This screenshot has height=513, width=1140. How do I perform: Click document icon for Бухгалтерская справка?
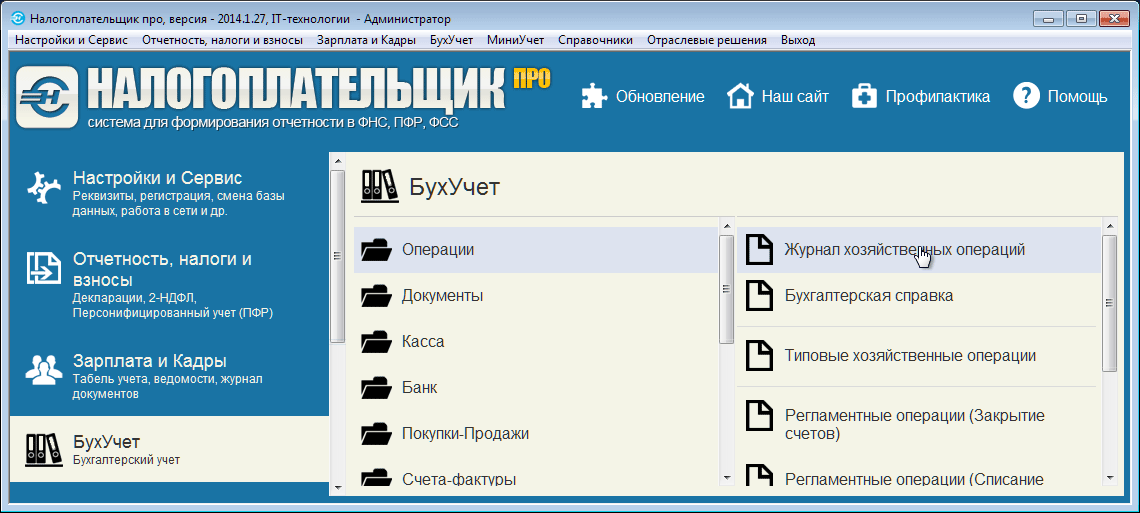[760, 296]
